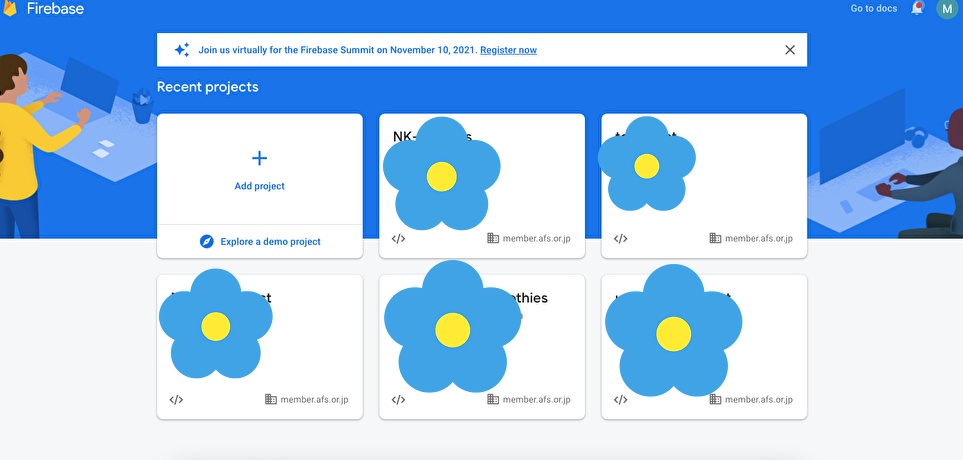Viewport: 963px width, 460px height.
Task: Dismiss the Firebase Summit banner
Action: point(790,50)
